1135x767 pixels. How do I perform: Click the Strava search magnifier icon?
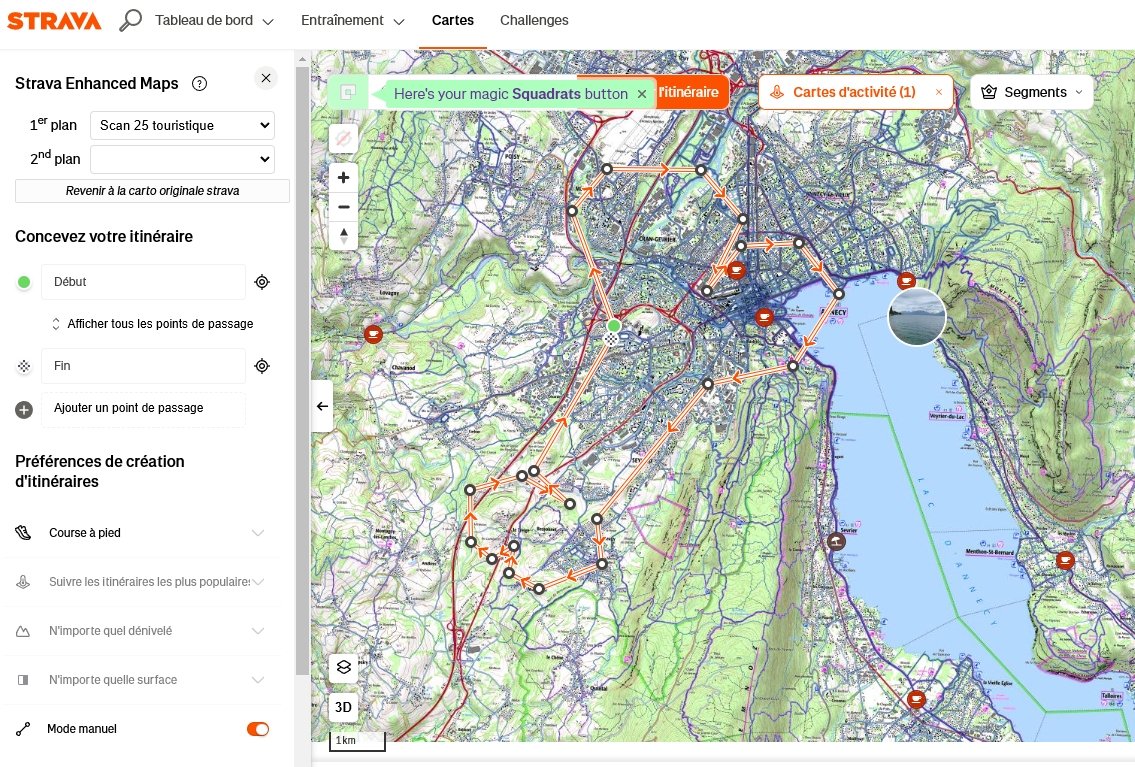point(130,21)
